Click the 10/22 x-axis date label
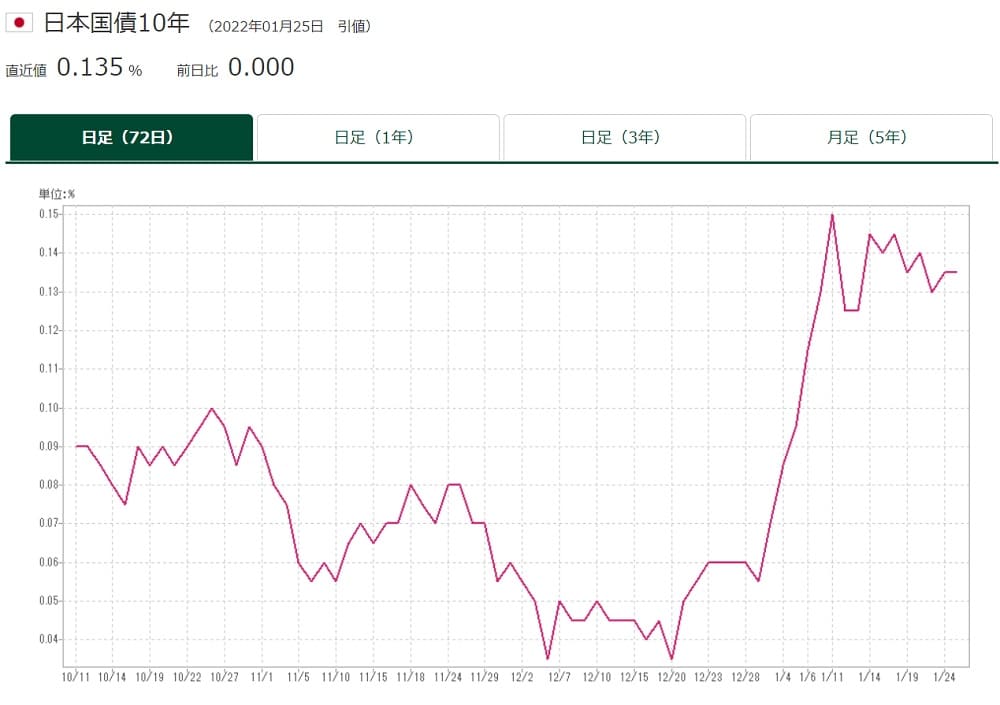1000x705 pixels. pyautogui.click(x=187, y=677)
